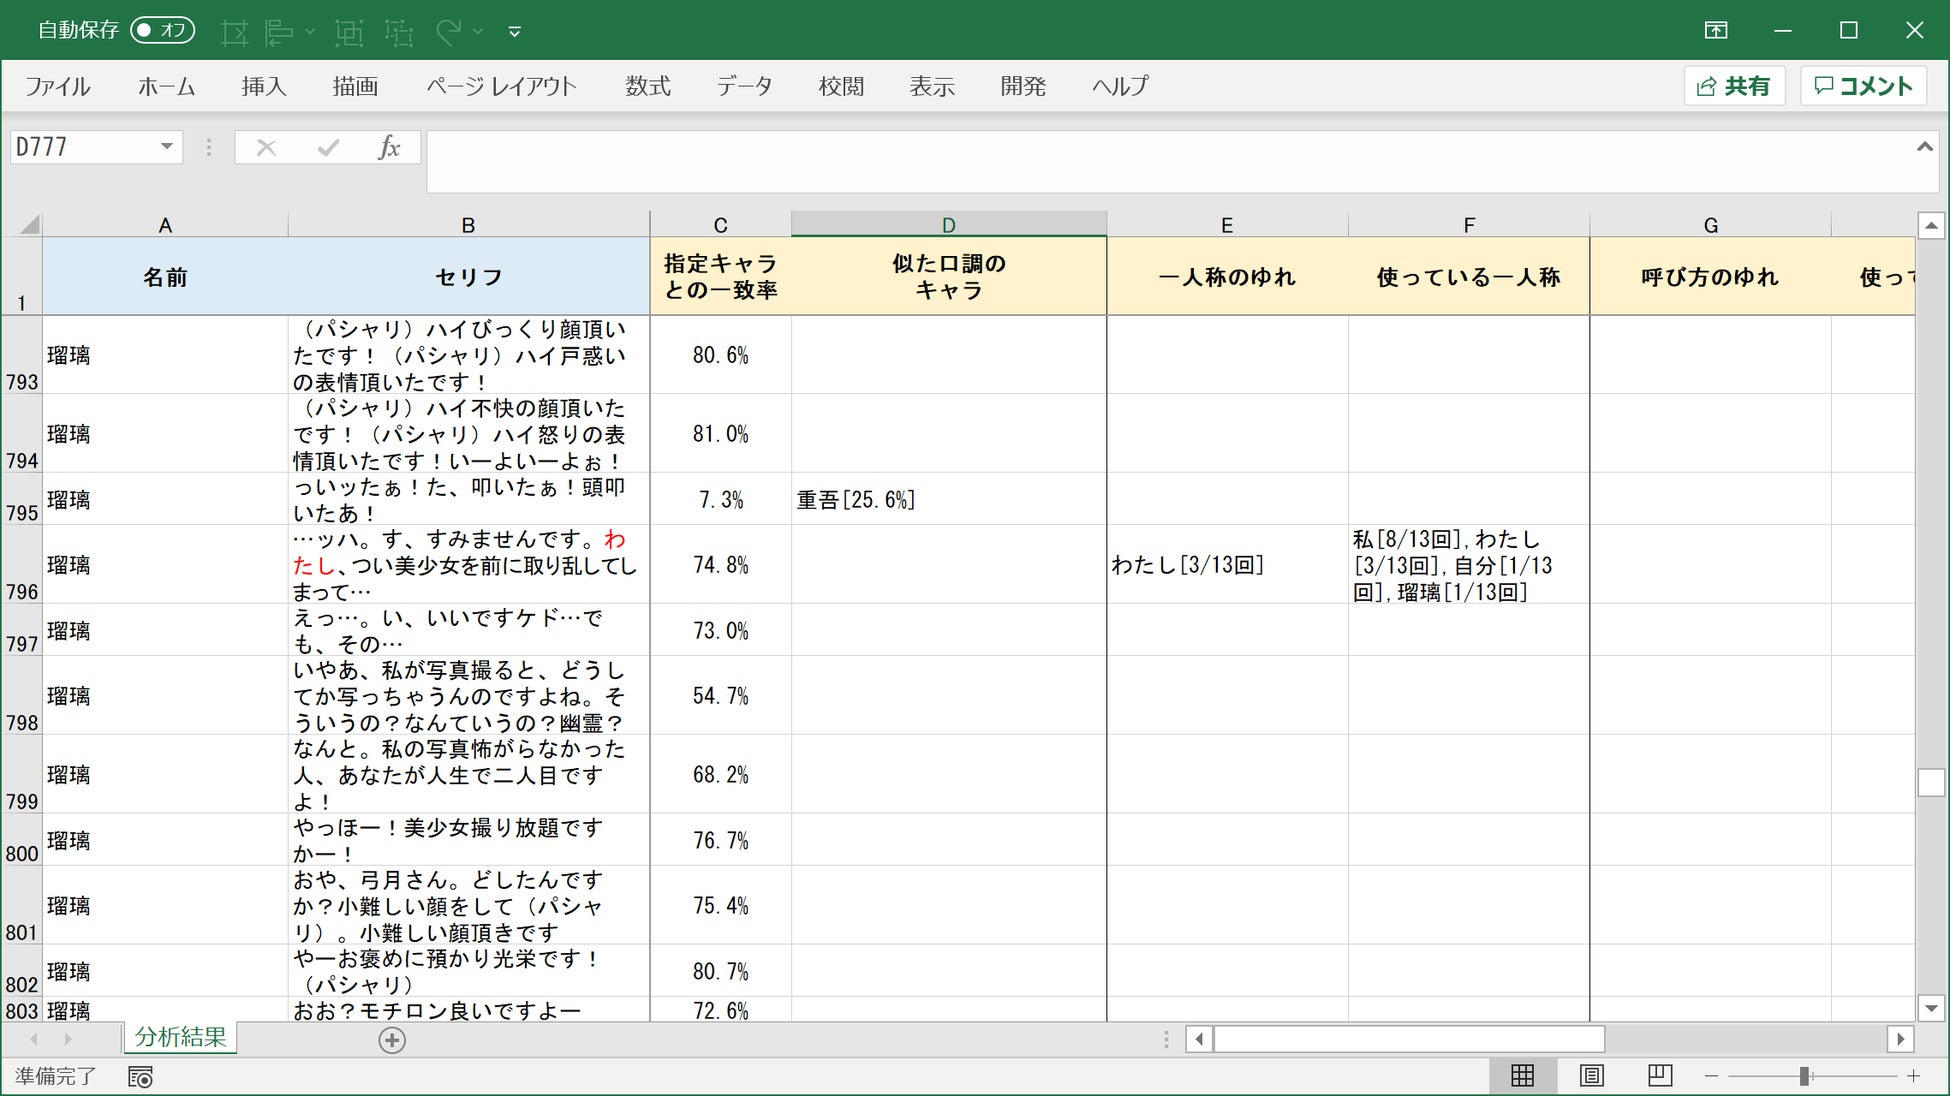This screenshot has height=1096, width=1950.
Task: Expand the Name Box dropdown arrow
Action: (167, 147)
